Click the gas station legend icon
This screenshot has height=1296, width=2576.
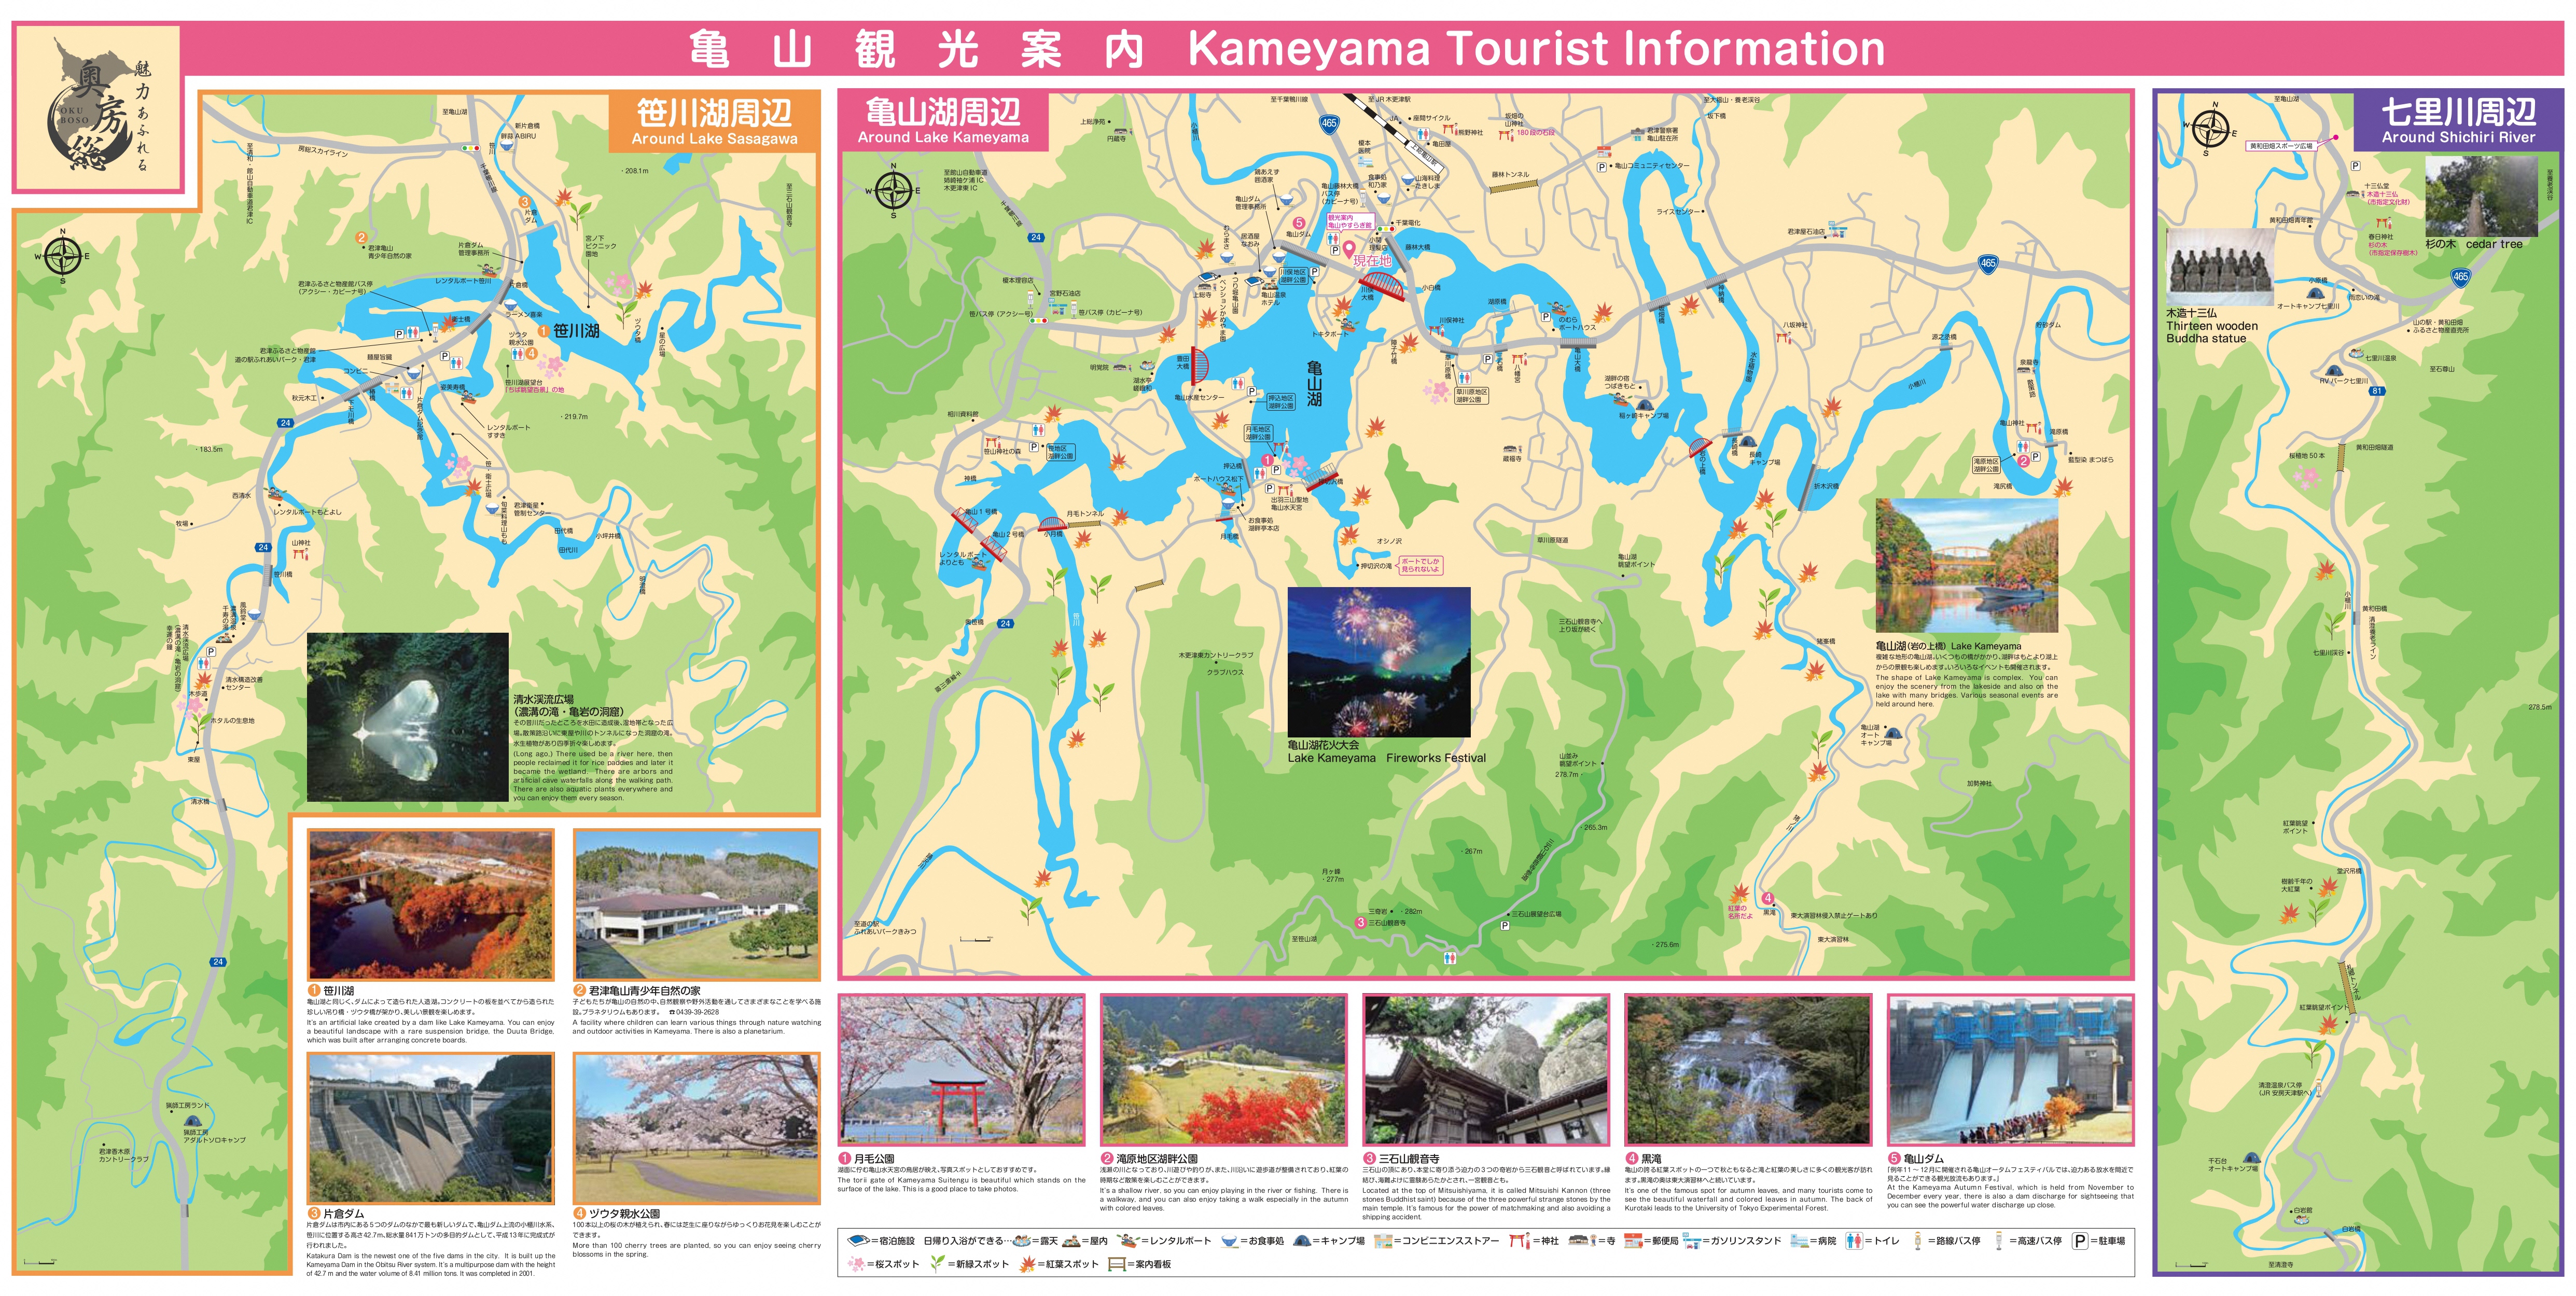pos(1692,1241)
